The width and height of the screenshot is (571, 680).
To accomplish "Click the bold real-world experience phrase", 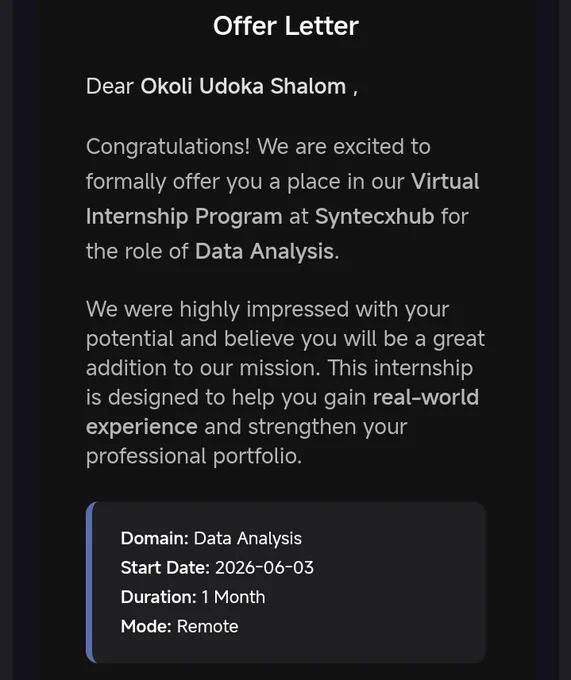I will 283,412.
